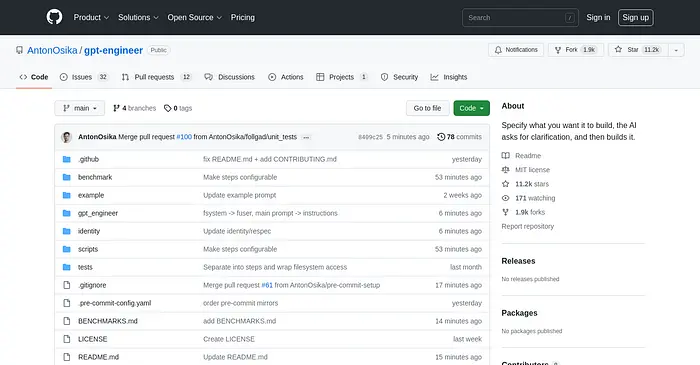Switch to the Code tab

pos(34,77)
